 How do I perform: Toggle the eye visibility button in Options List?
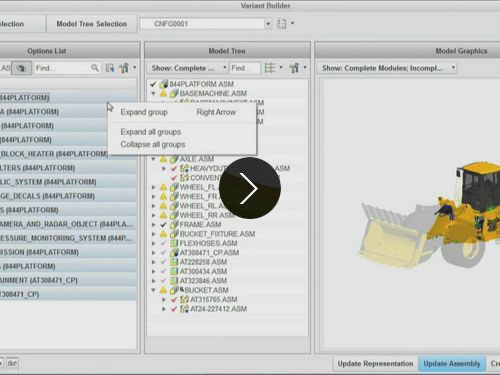[22, 68]
